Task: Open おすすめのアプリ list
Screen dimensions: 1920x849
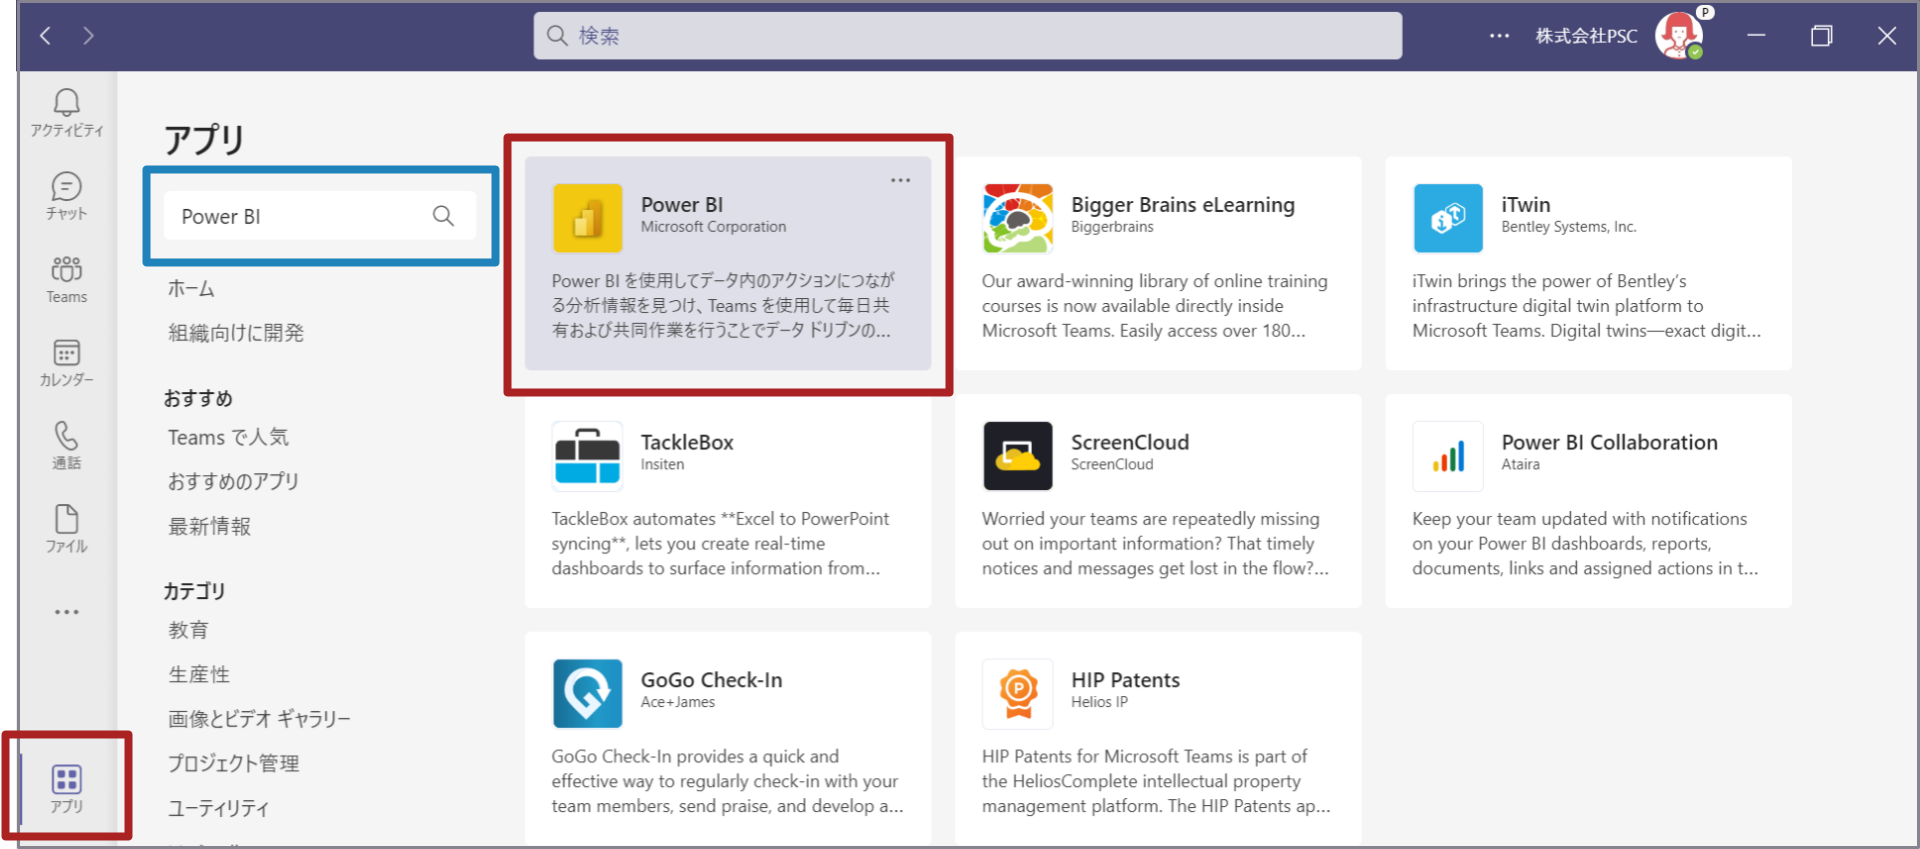Action: coord(234,481)
